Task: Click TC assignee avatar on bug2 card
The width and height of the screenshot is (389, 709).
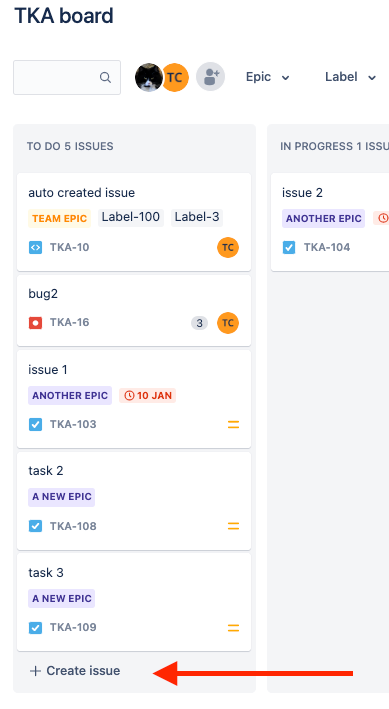Action: tap(228, 323)
